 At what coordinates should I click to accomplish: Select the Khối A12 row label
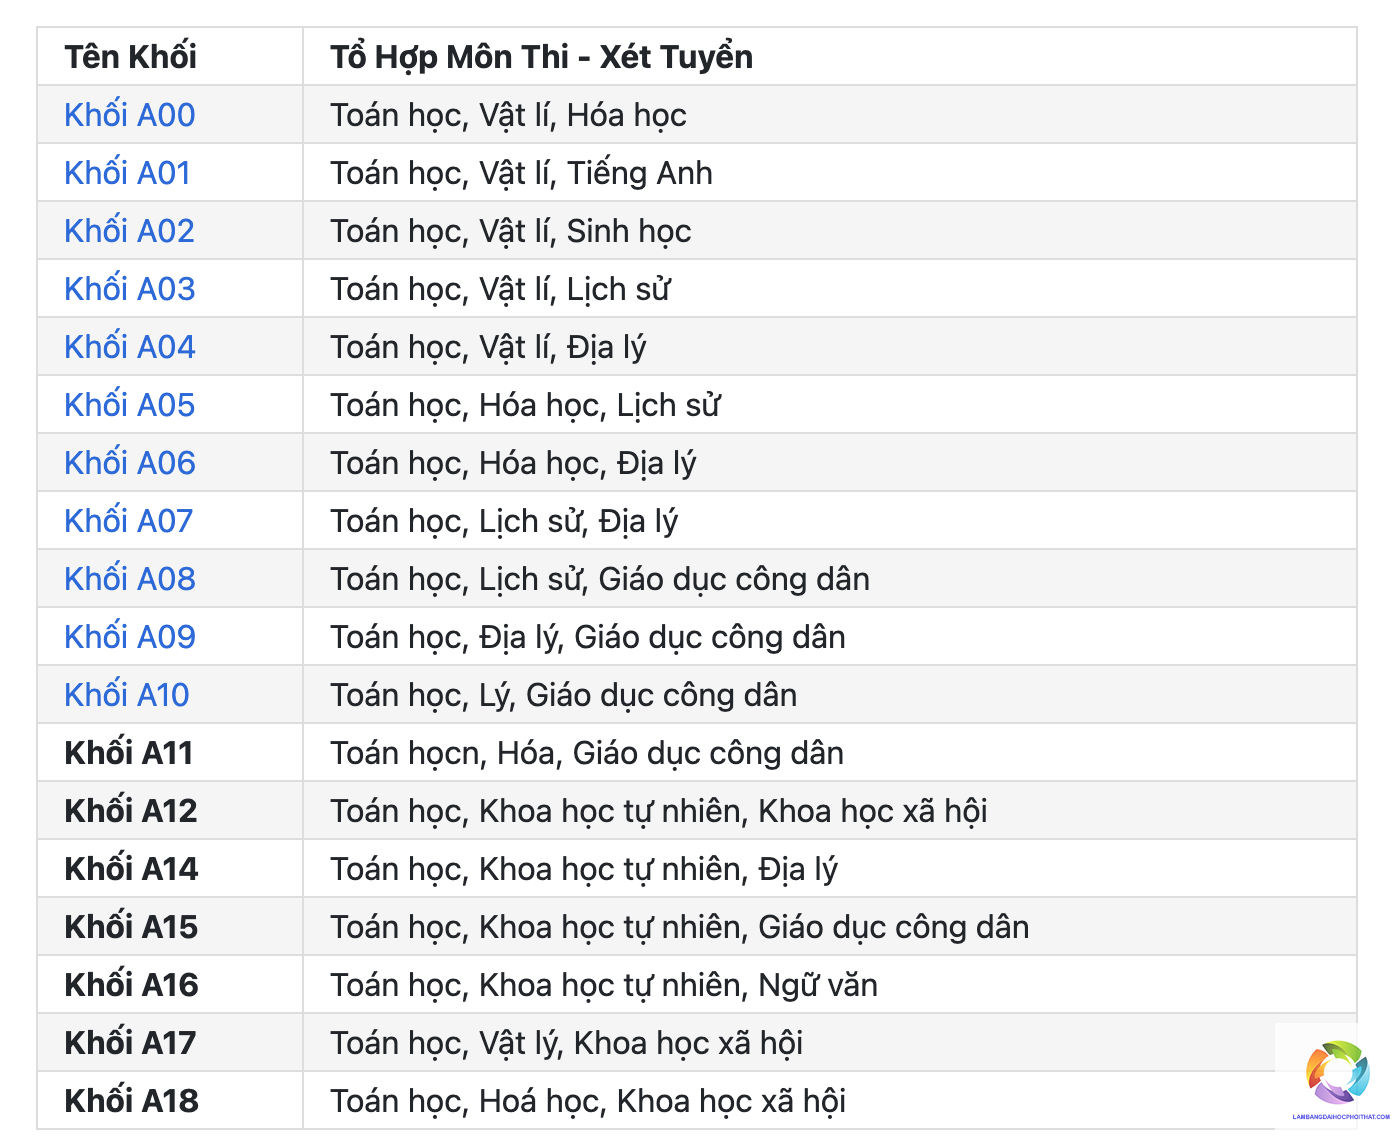(x=131, y=811)
